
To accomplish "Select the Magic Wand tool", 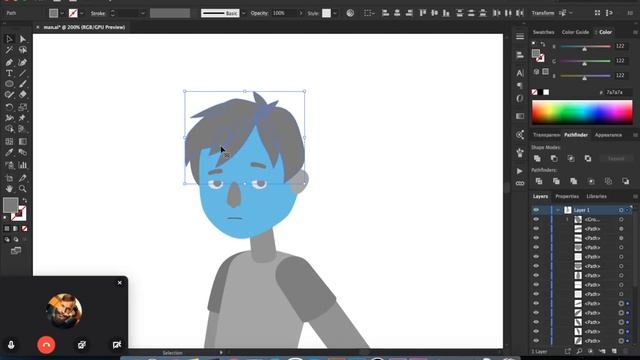I will (9, 50).
